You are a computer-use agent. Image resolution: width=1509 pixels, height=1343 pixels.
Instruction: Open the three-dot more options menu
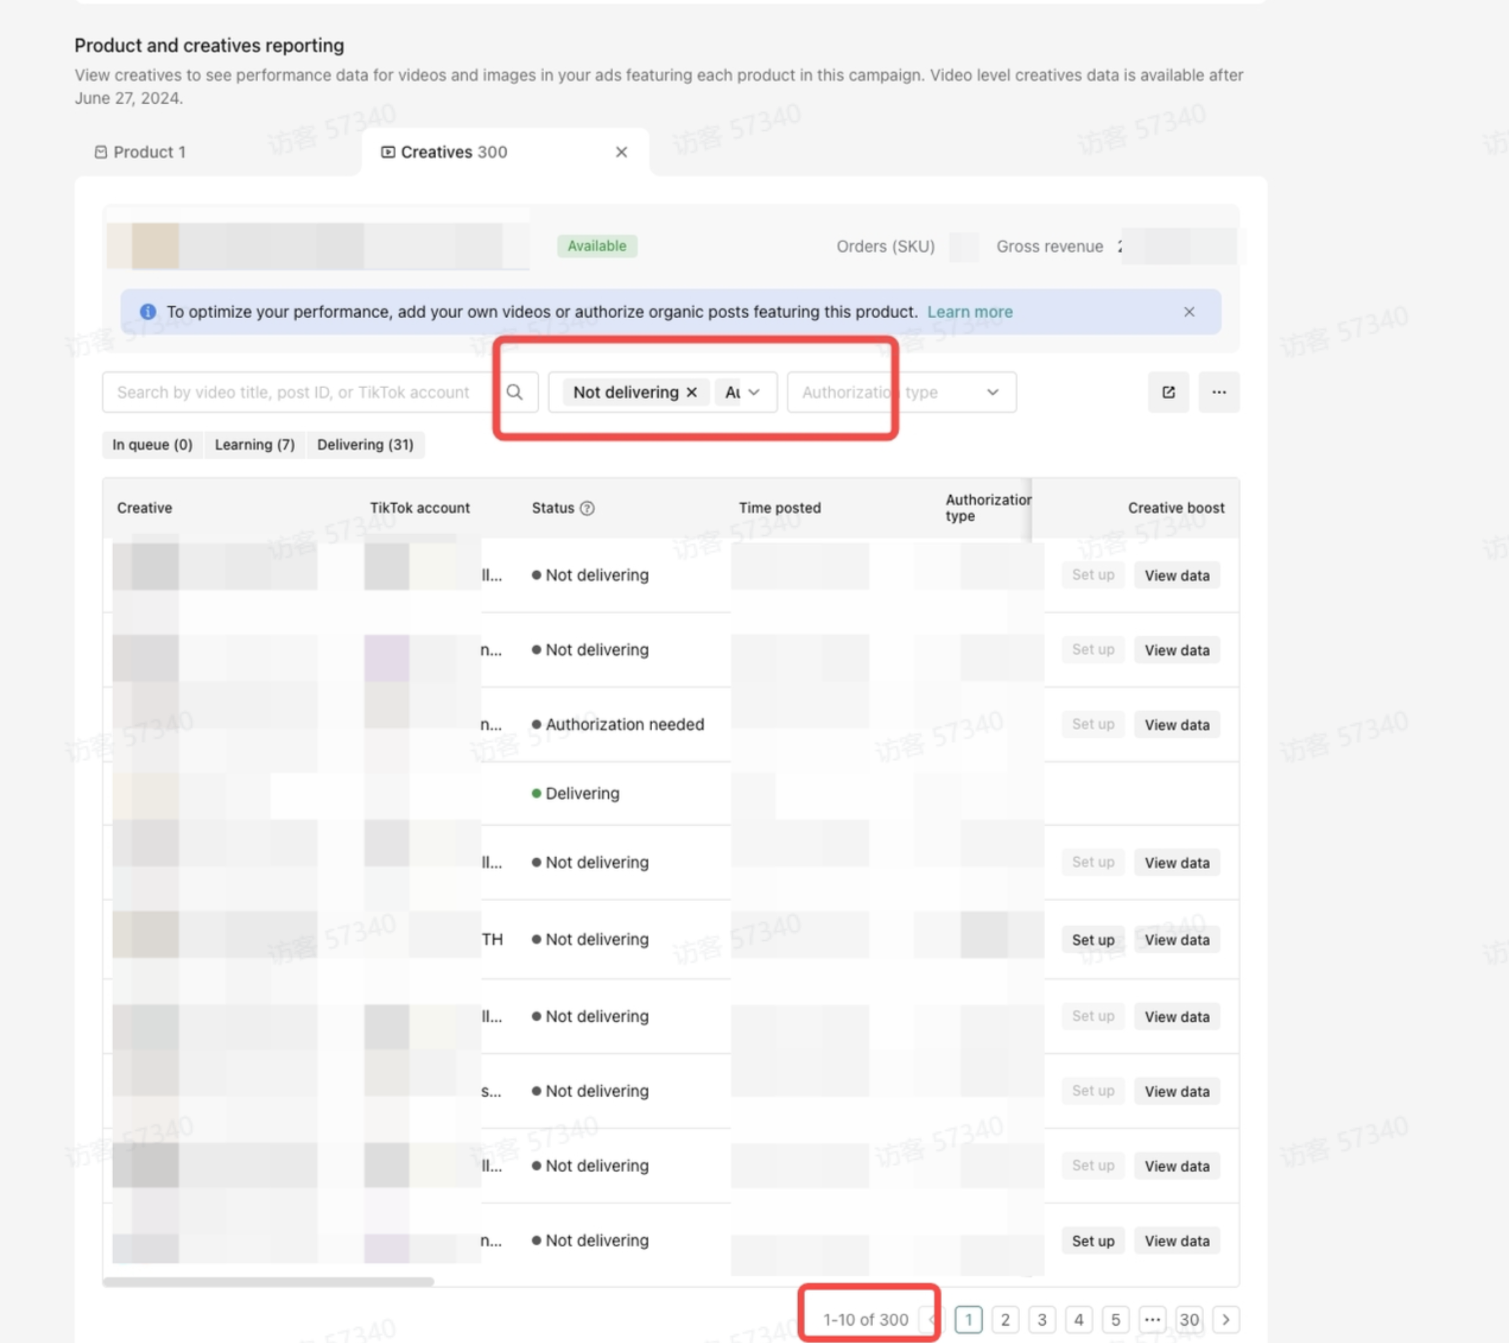click(x=1219, y=392)
